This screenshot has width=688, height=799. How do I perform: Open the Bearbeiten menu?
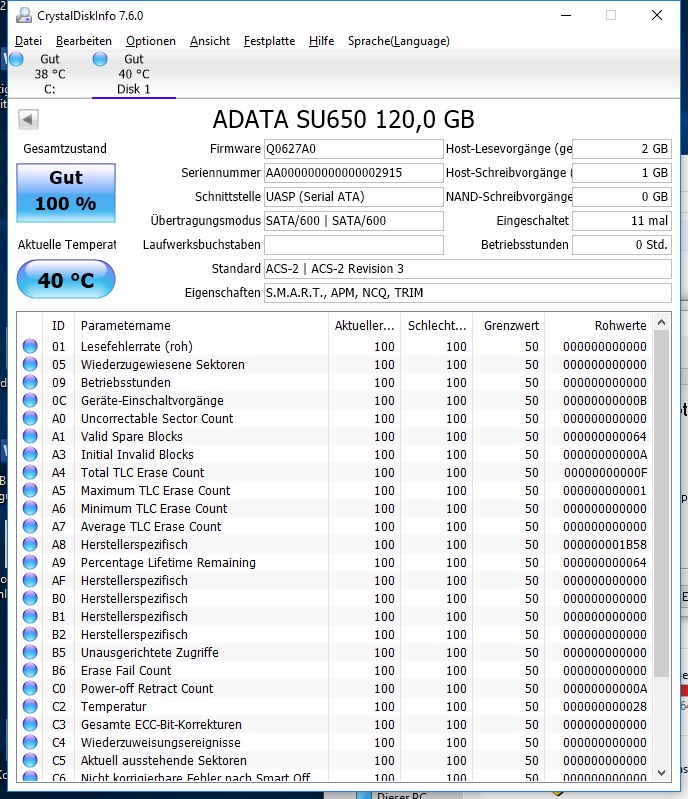[84, 41]
